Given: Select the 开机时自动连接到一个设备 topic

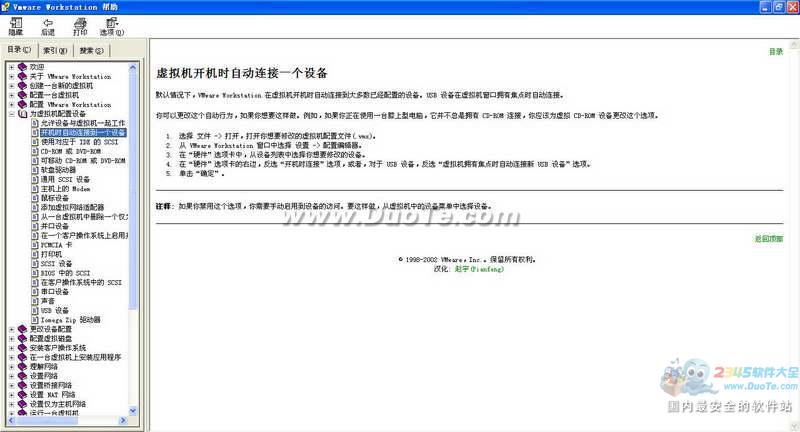Looking at the screenshot, I should coord(83,133).
